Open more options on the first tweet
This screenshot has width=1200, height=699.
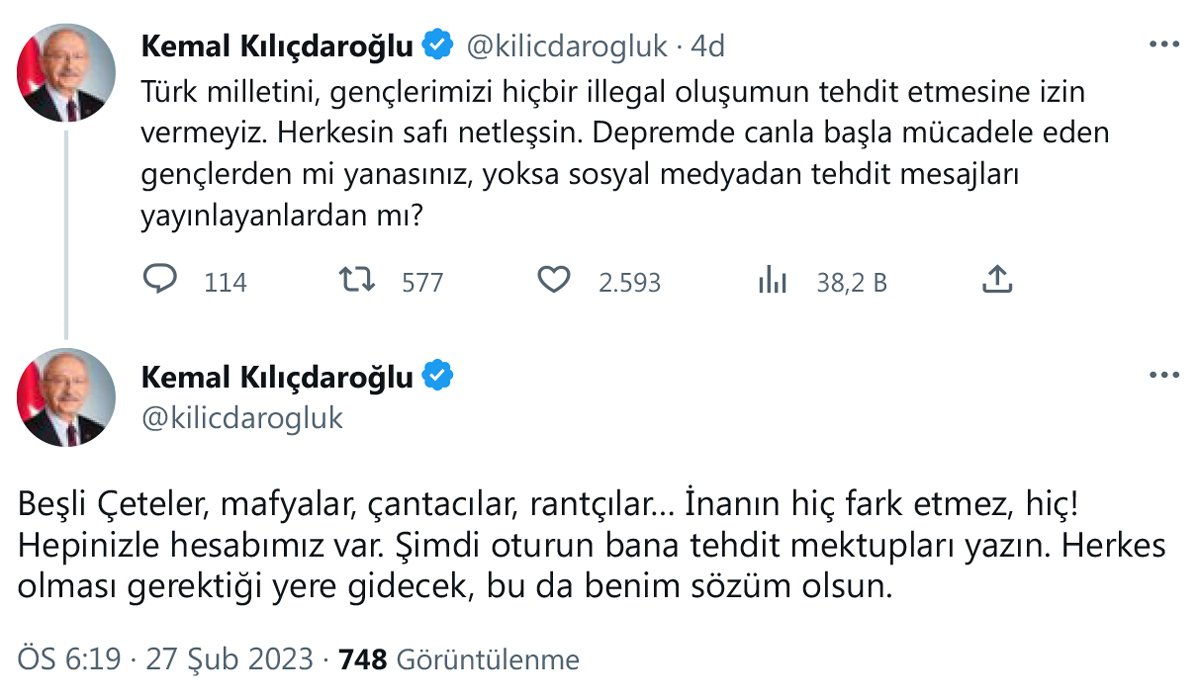coord(1164,46)
